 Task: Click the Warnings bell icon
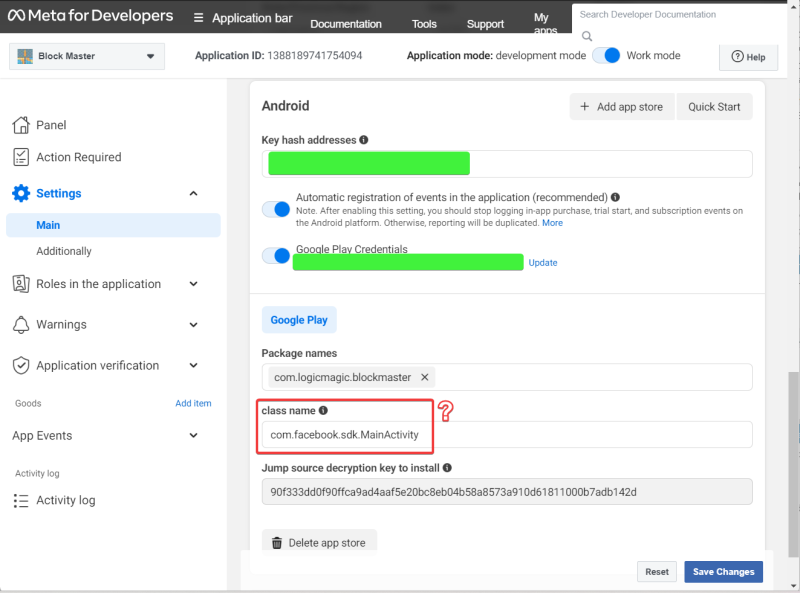21,325
